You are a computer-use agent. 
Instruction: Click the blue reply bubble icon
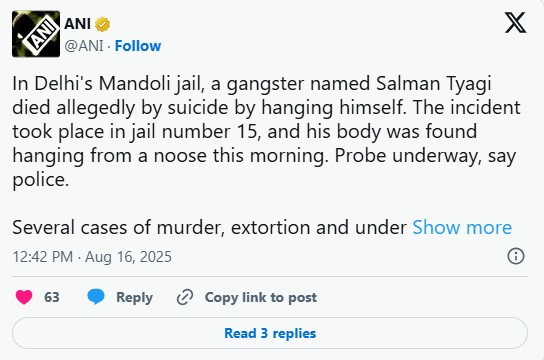[96, 297]
